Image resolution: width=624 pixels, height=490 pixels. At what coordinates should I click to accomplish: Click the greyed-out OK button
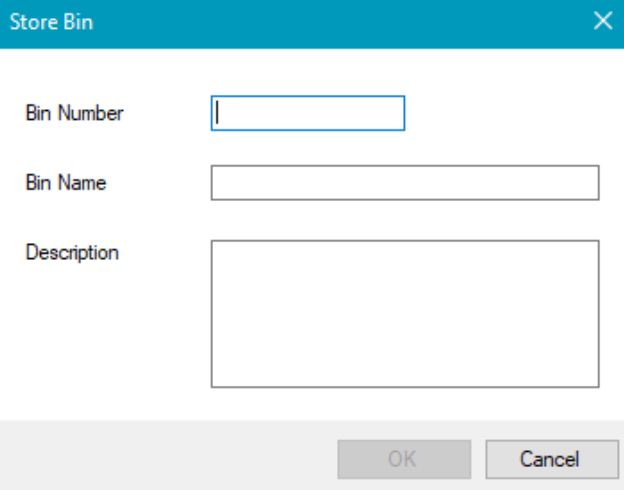pos(401,459)
